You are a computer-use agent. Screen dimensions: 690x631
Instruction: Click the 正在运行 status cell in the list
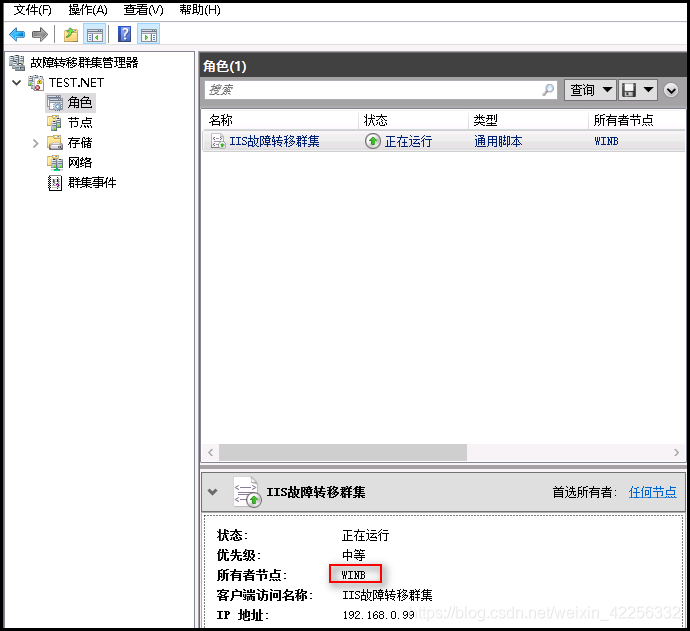click(x=408, y=141)
